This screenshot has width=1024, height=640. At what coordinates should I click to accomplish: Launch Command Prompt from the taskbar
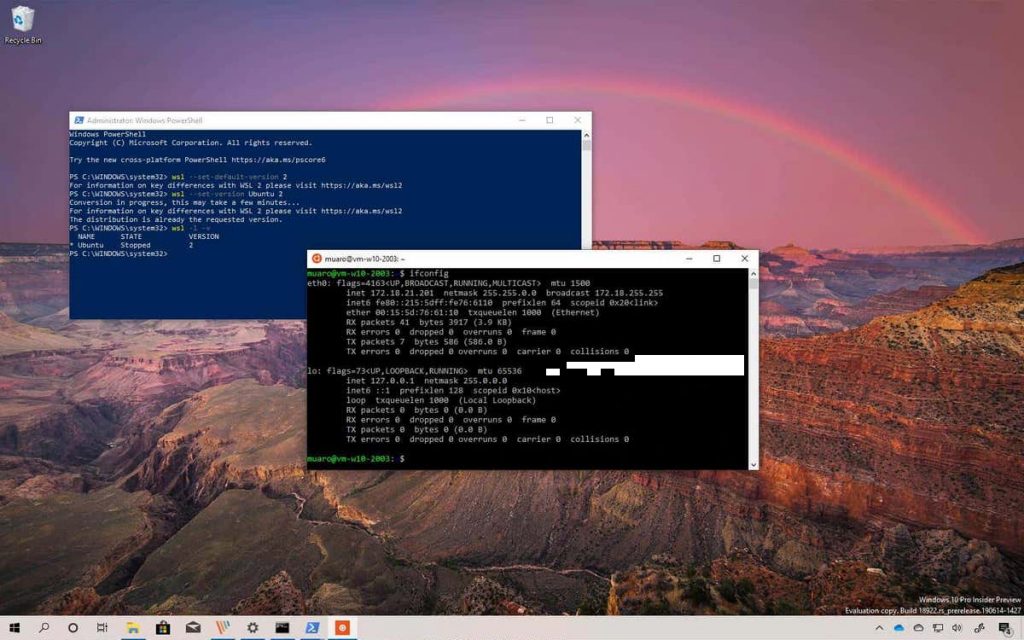tap(281, 627)
